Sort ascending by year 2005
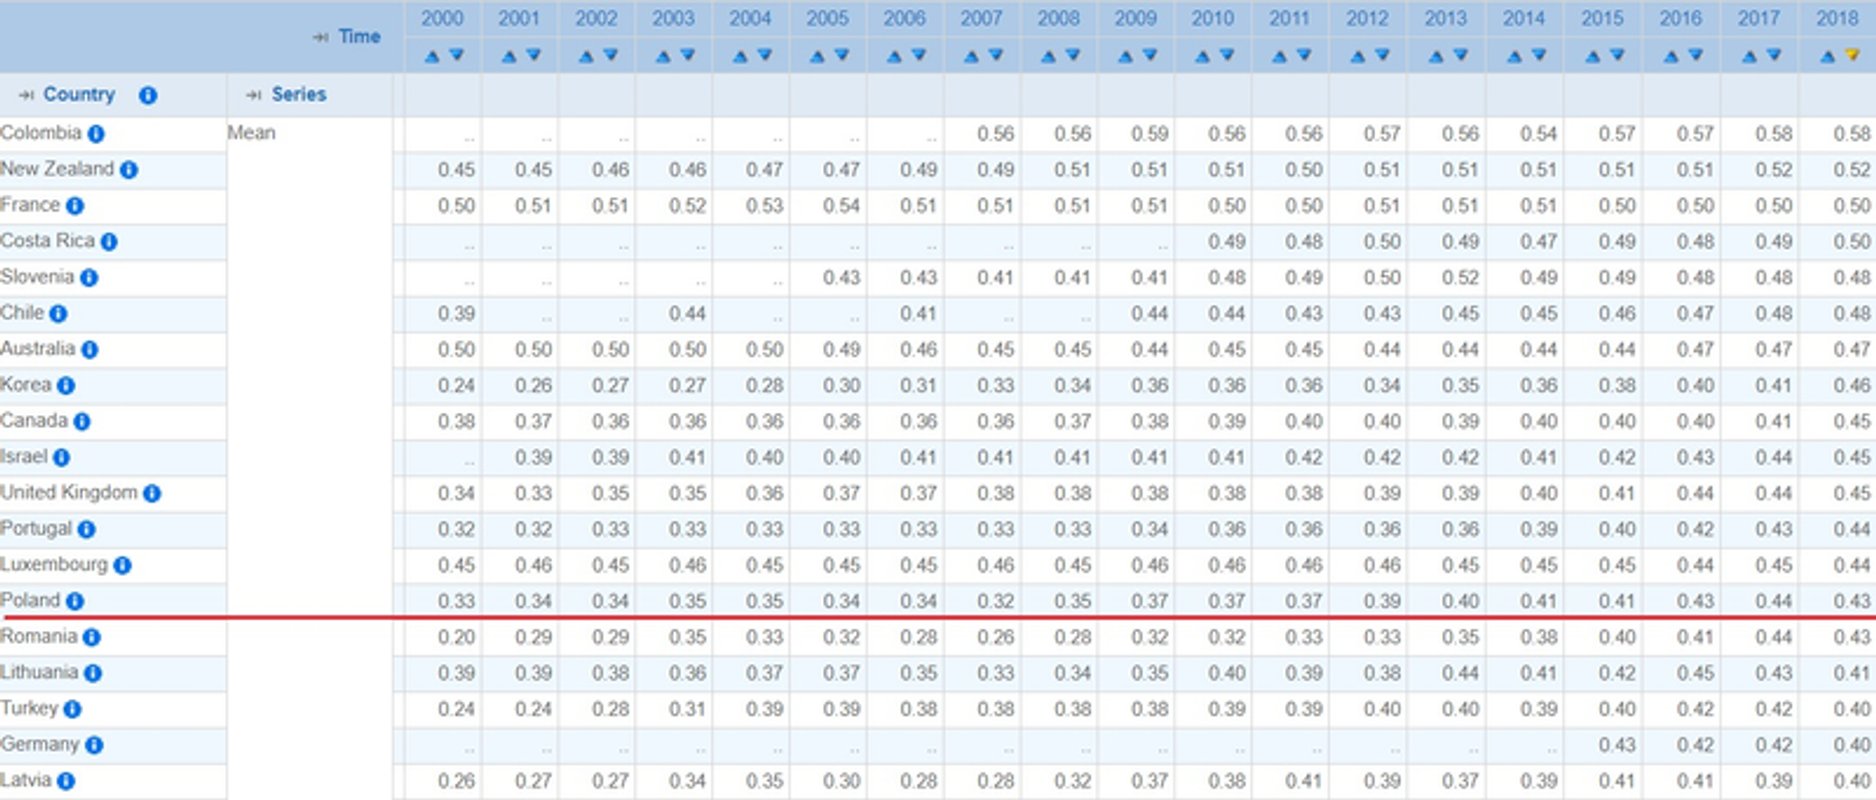The height and width of the screenshot is (800, 1876). (817, 56)
